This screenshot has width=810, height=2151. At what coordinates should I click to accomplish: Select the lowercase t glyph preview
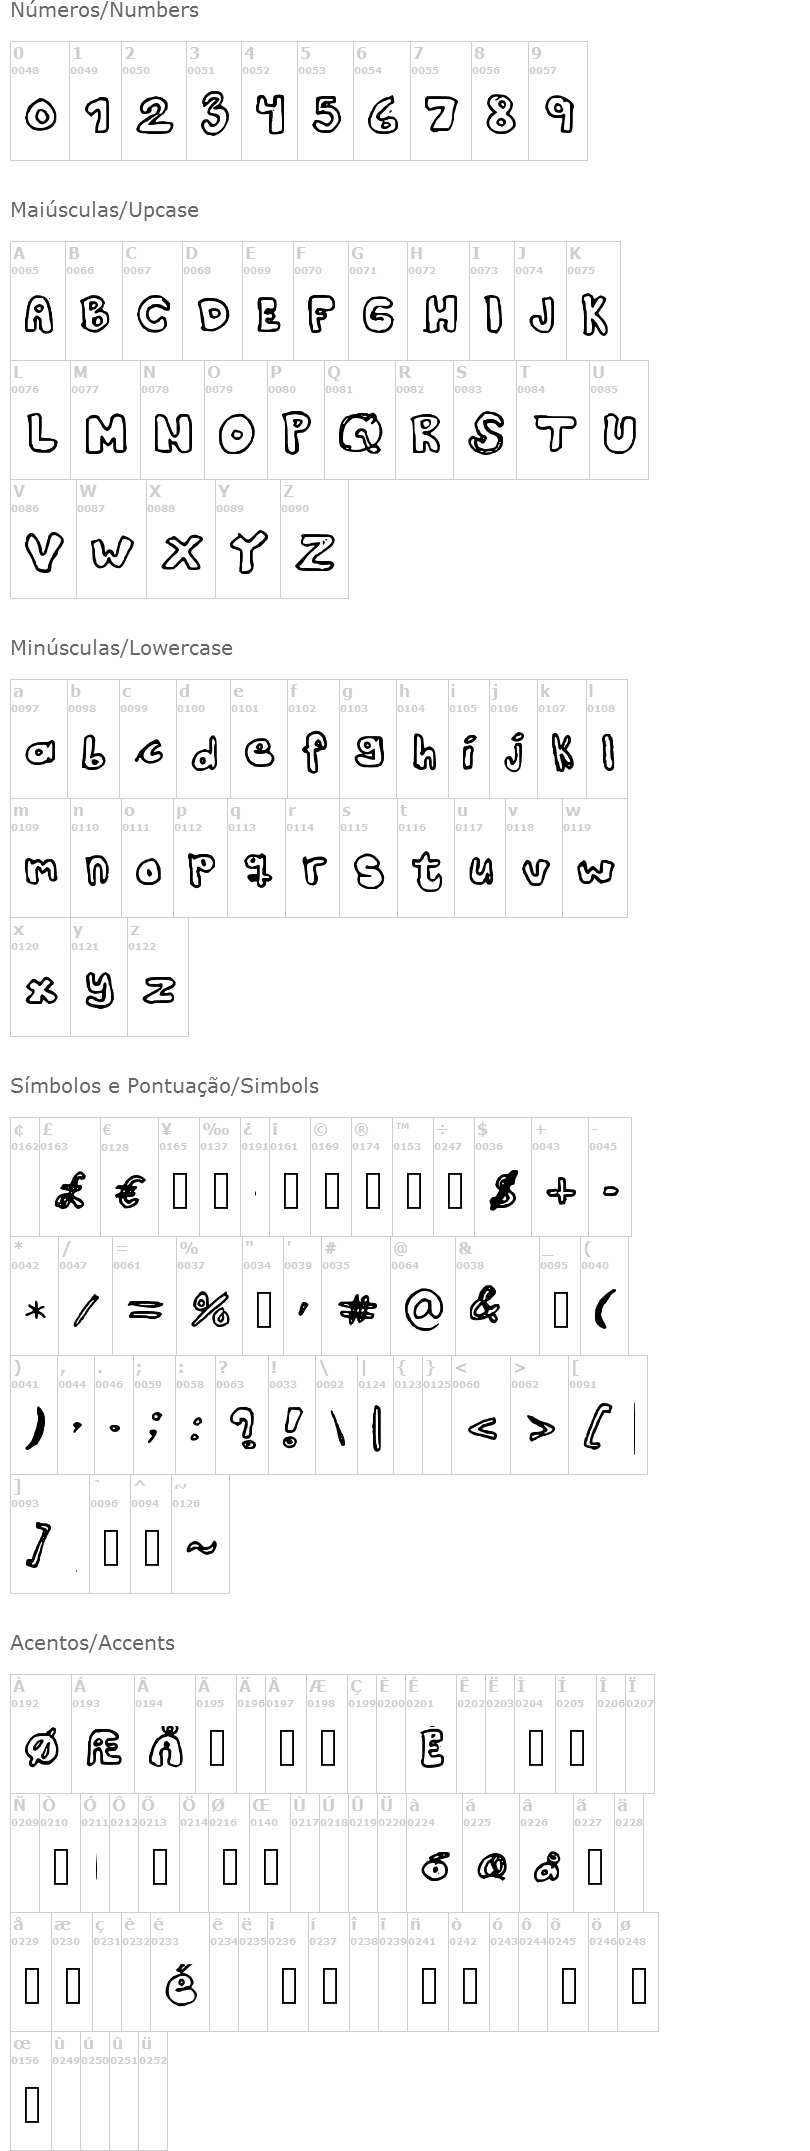427,871
